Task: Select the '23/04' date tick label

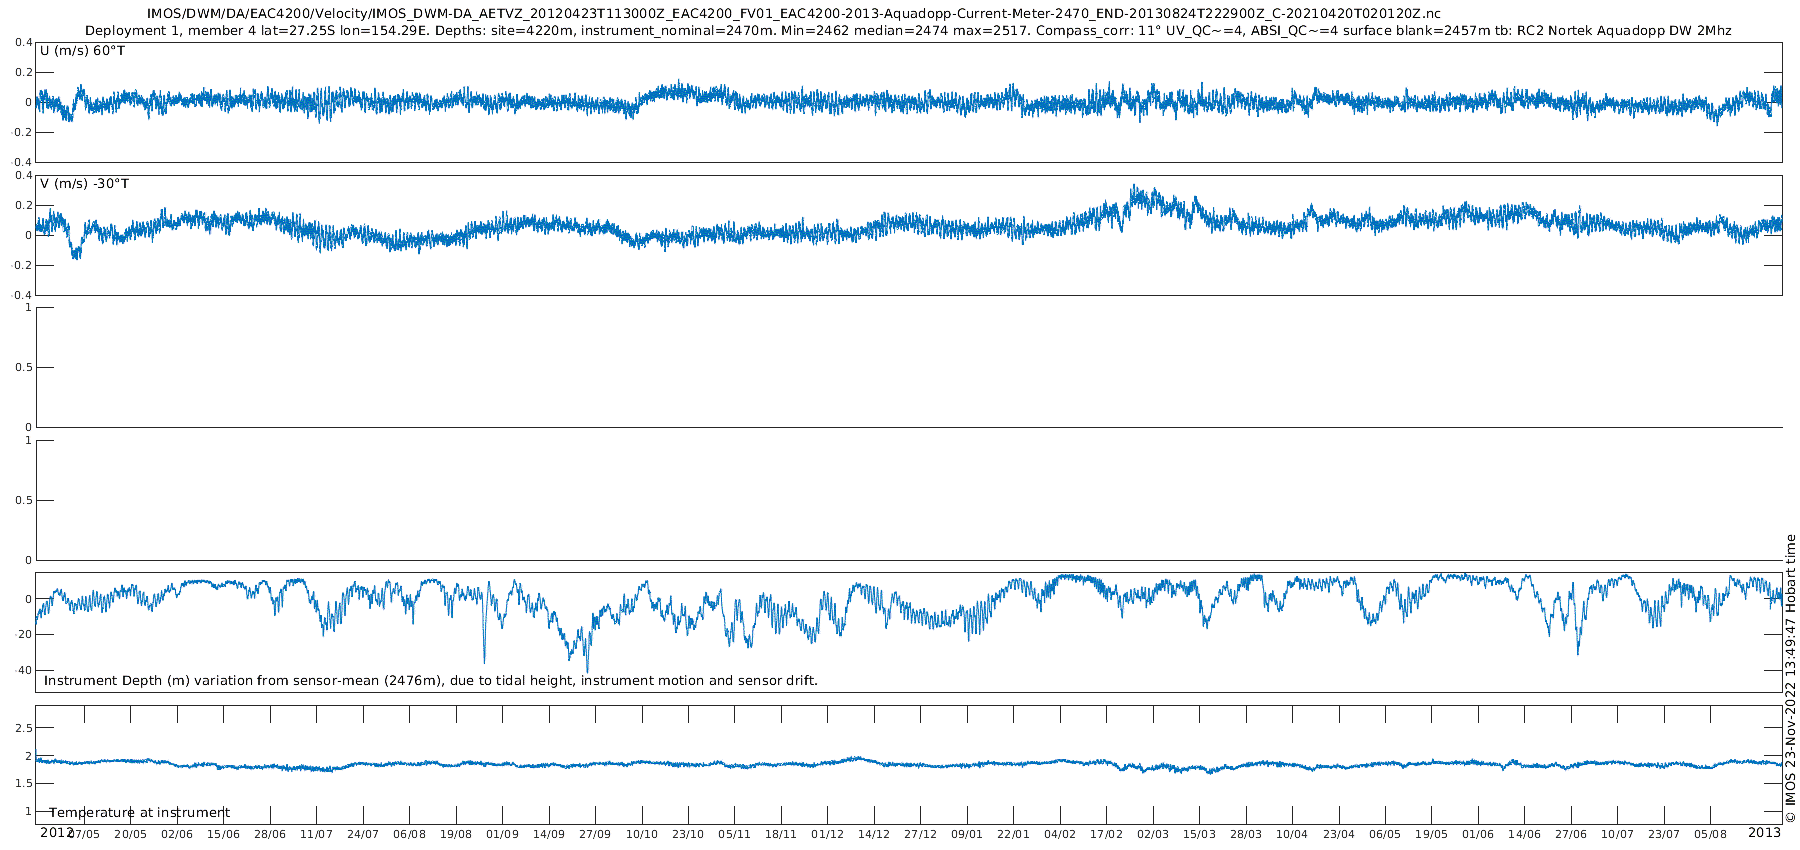Action: click(x=1339, y=834)
